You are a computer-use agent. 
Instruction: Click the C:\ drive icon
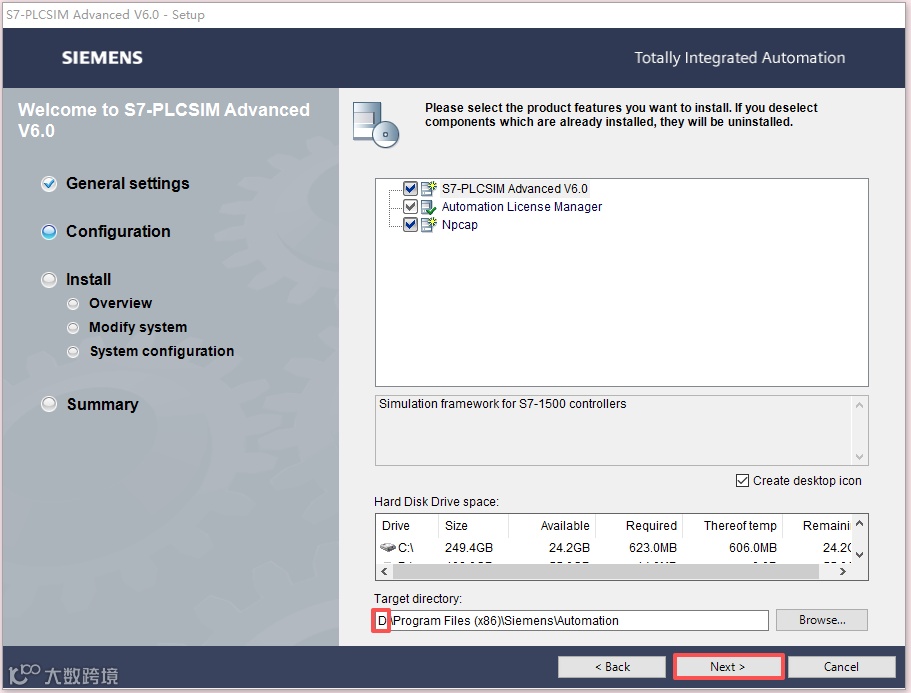point(388,547)
